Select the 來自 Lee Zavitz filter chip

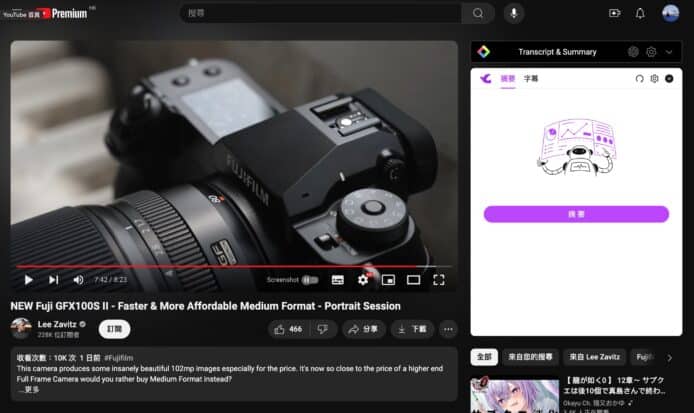coord(595,356)
